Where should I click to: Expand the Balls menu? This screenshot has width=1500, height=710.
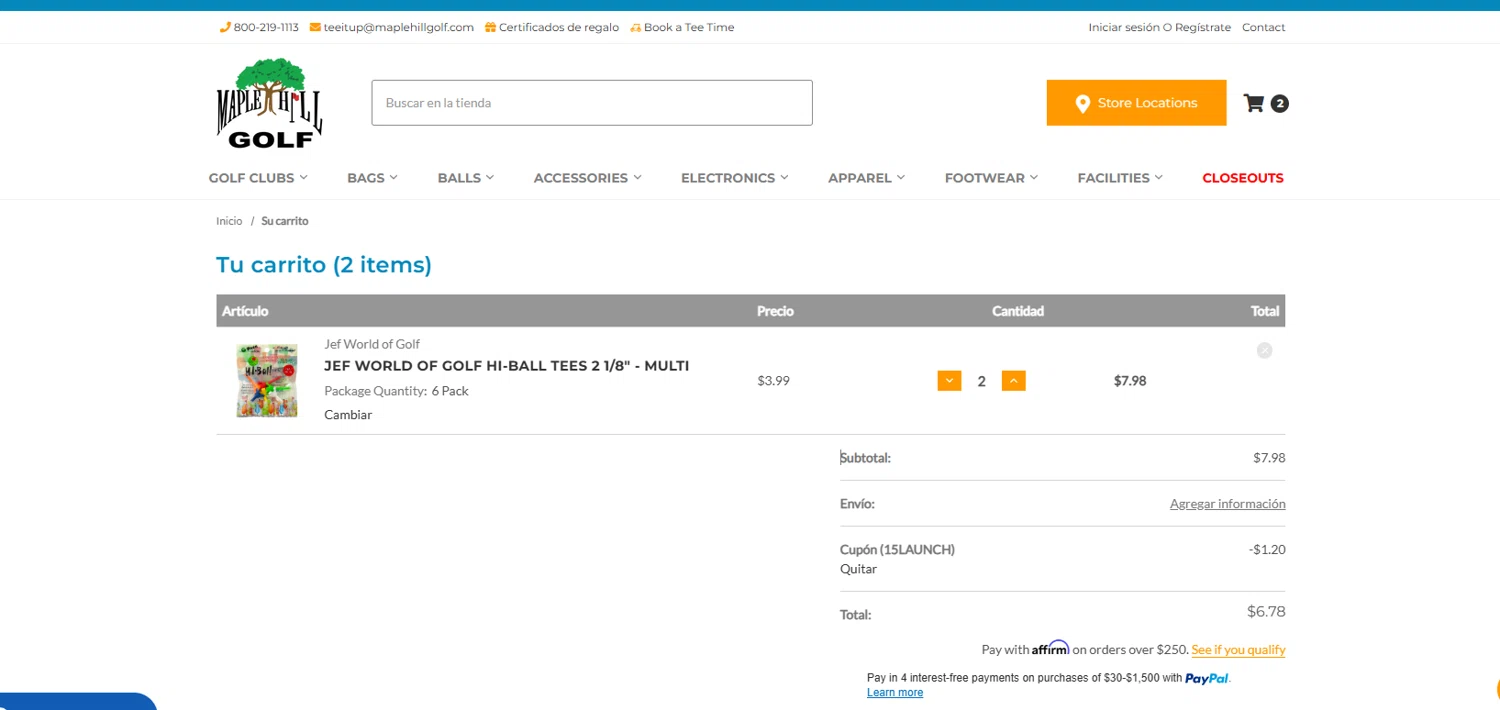click(x=465, y=178)
